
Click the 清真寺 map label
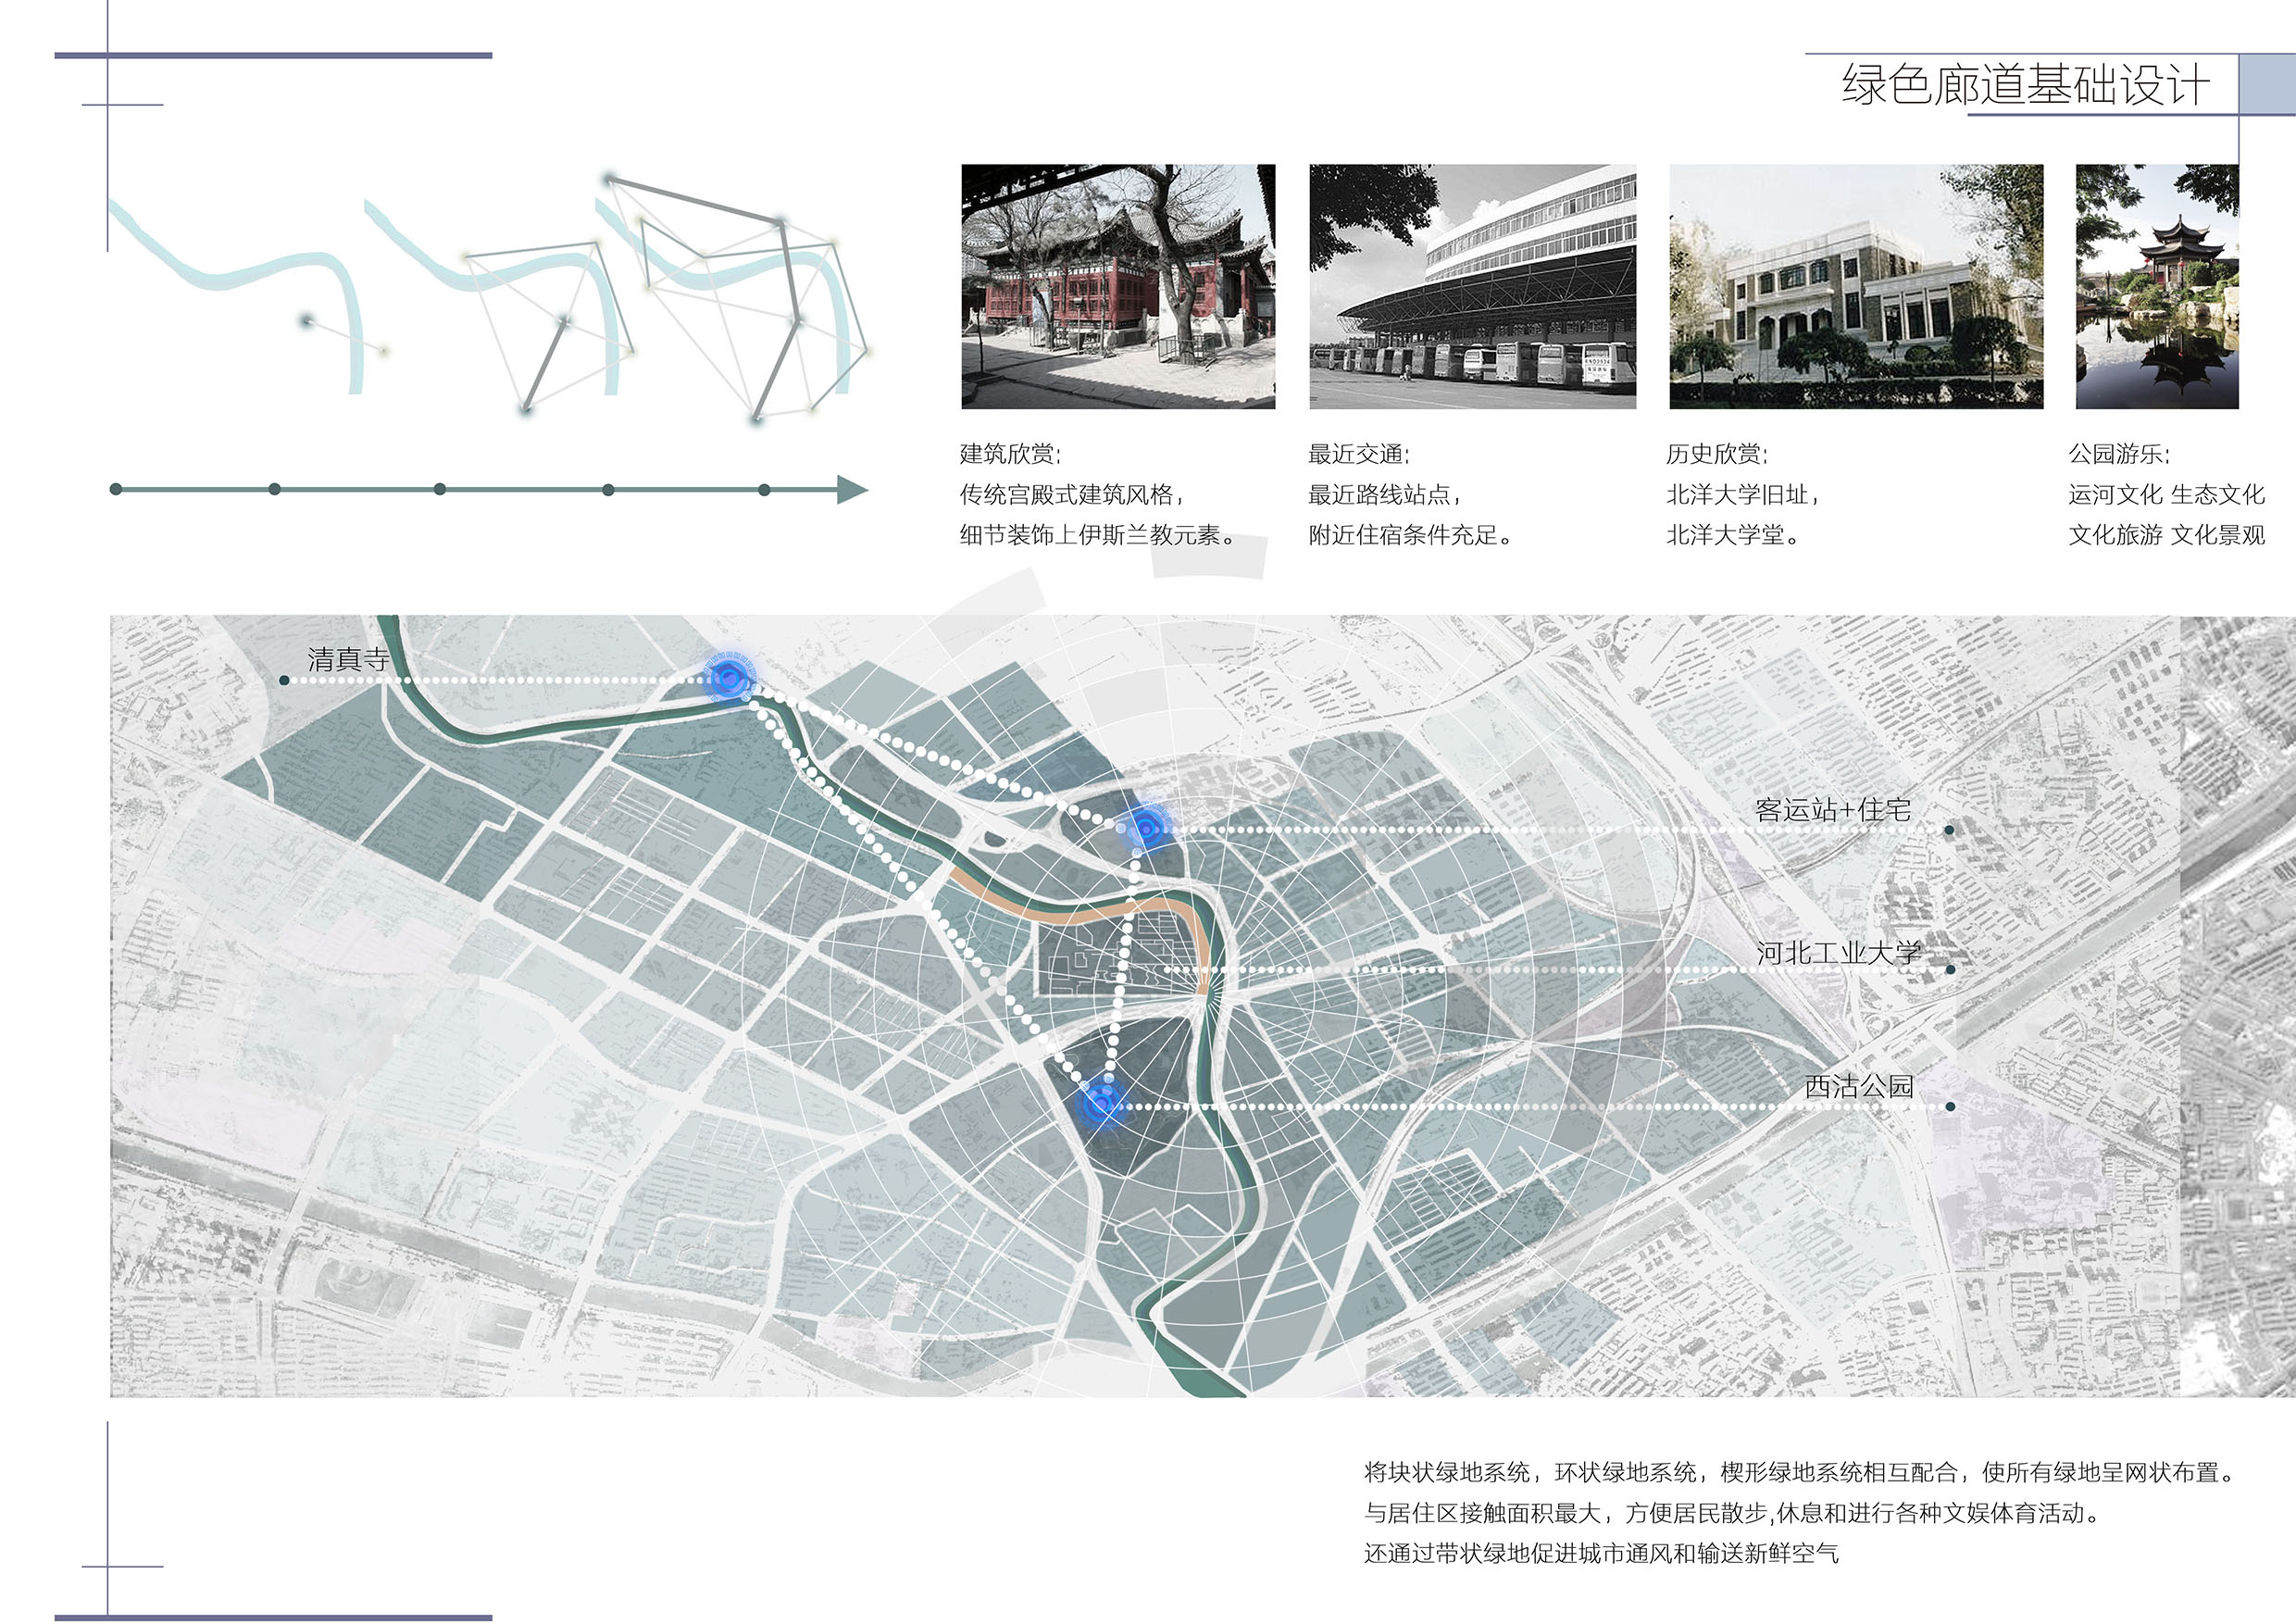pyautogui.click(x=348, y=659)
